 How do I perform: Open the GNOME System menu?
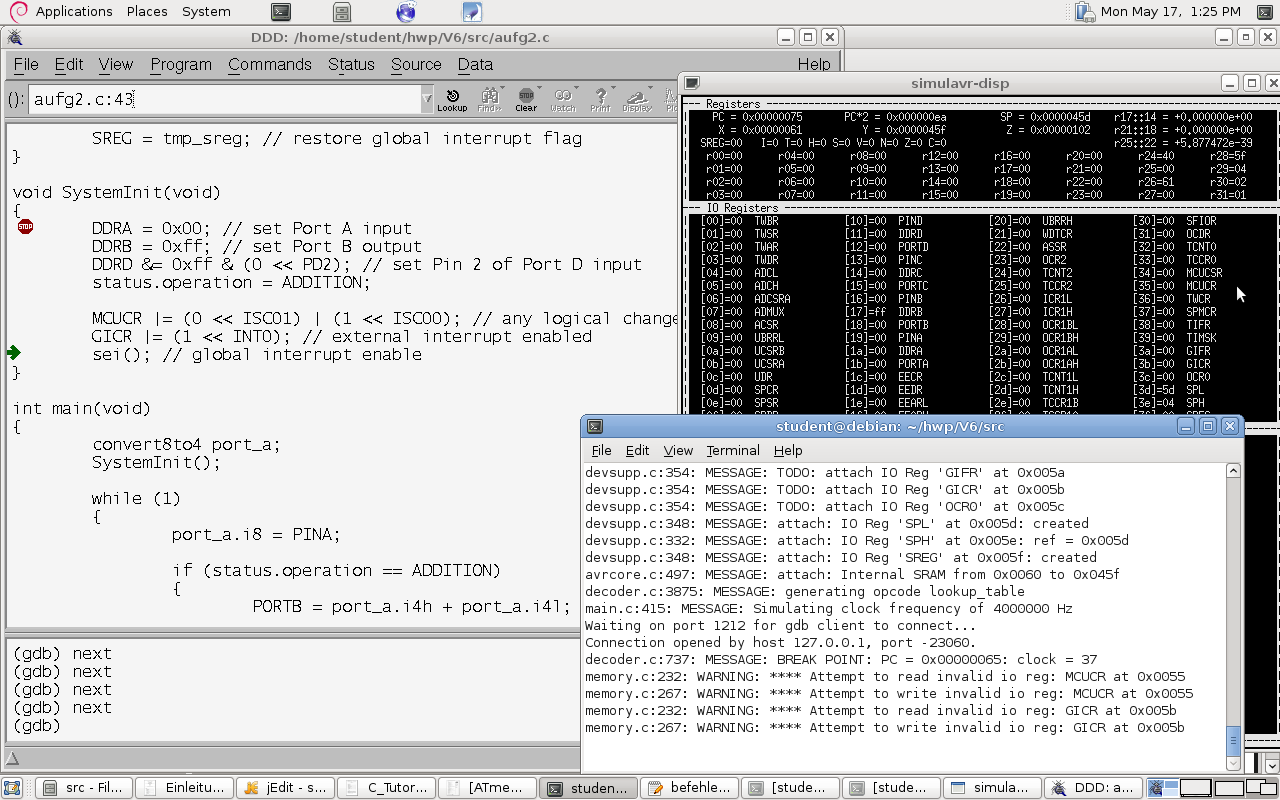click(x=206, y=12)
